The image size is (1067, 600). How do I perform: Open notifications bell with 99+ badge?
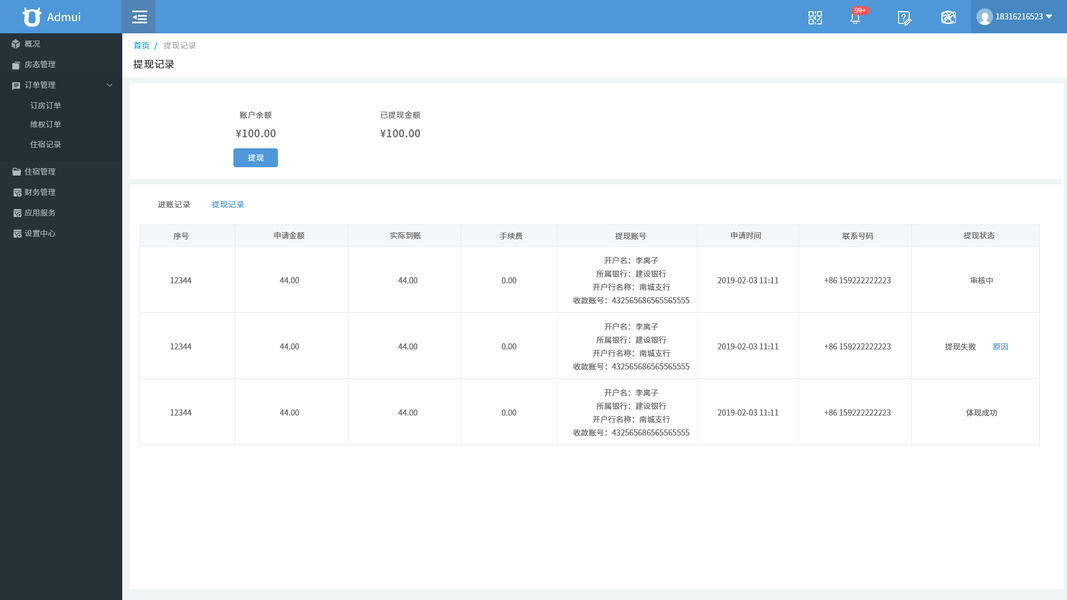[856, 16]
